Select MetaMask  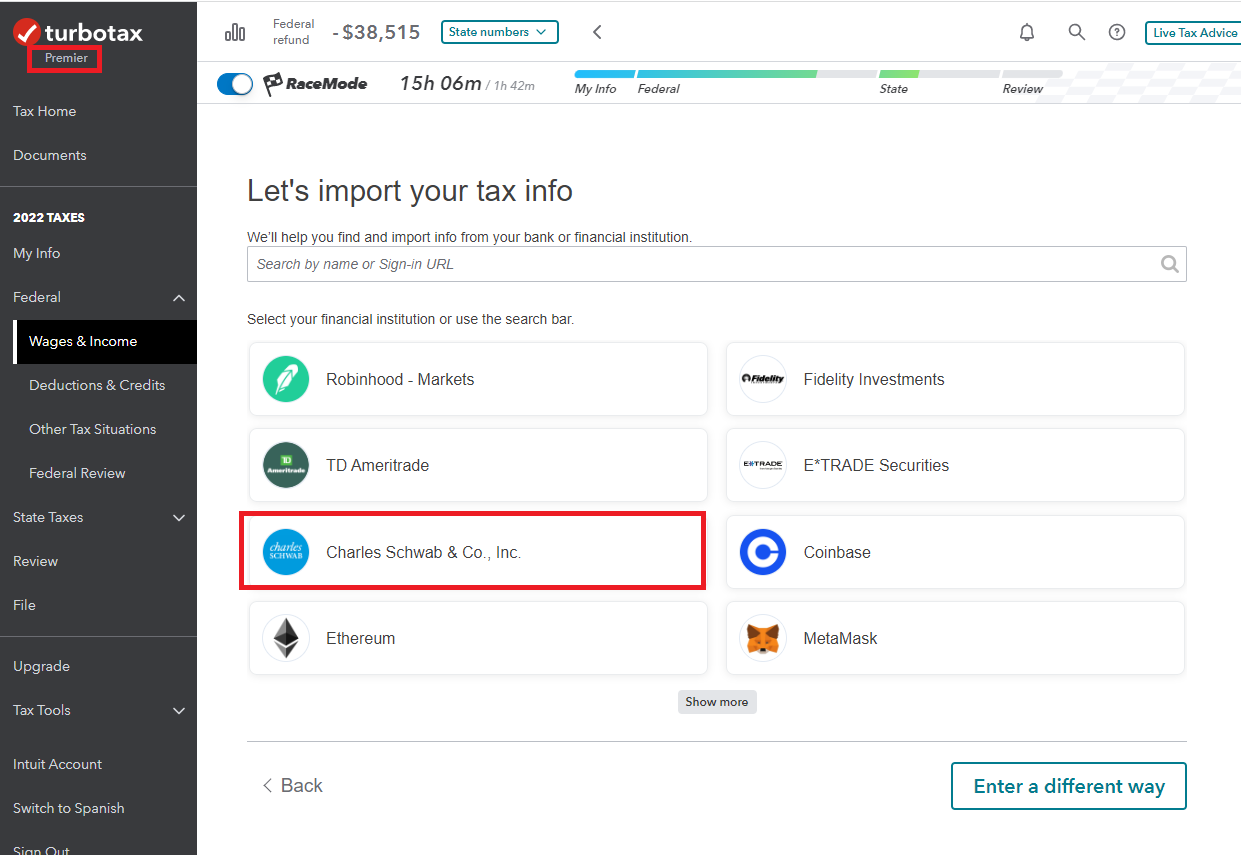pyautogui.click(x=955, y=638)
